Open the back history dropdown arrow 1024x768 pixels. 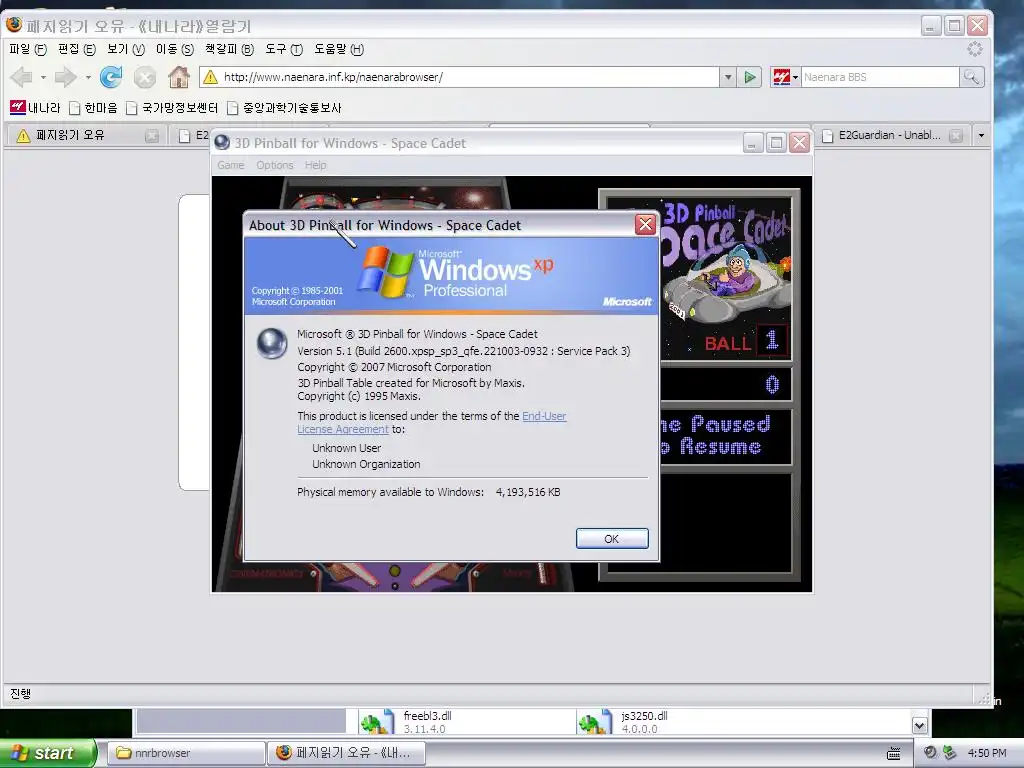coord(43,77)
